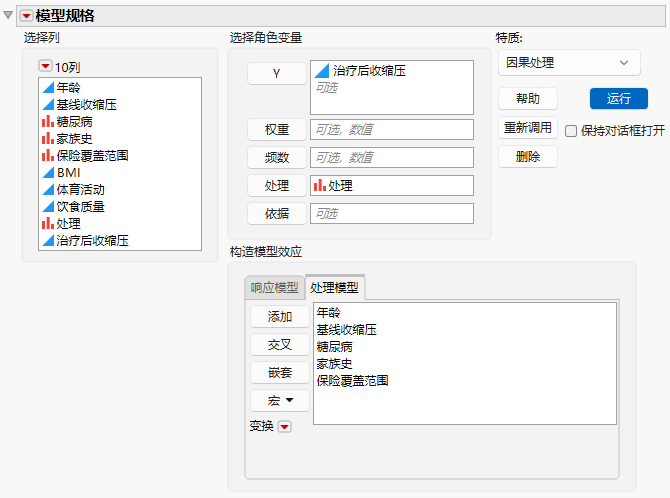Viewport: 670px width, 498px height.
Task: Click the Y role button
Action: tap(277, 74)
